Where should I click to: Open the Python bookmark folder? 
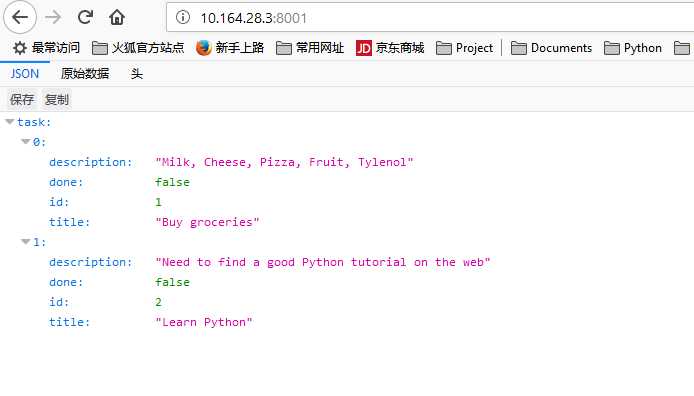(632, 48)
